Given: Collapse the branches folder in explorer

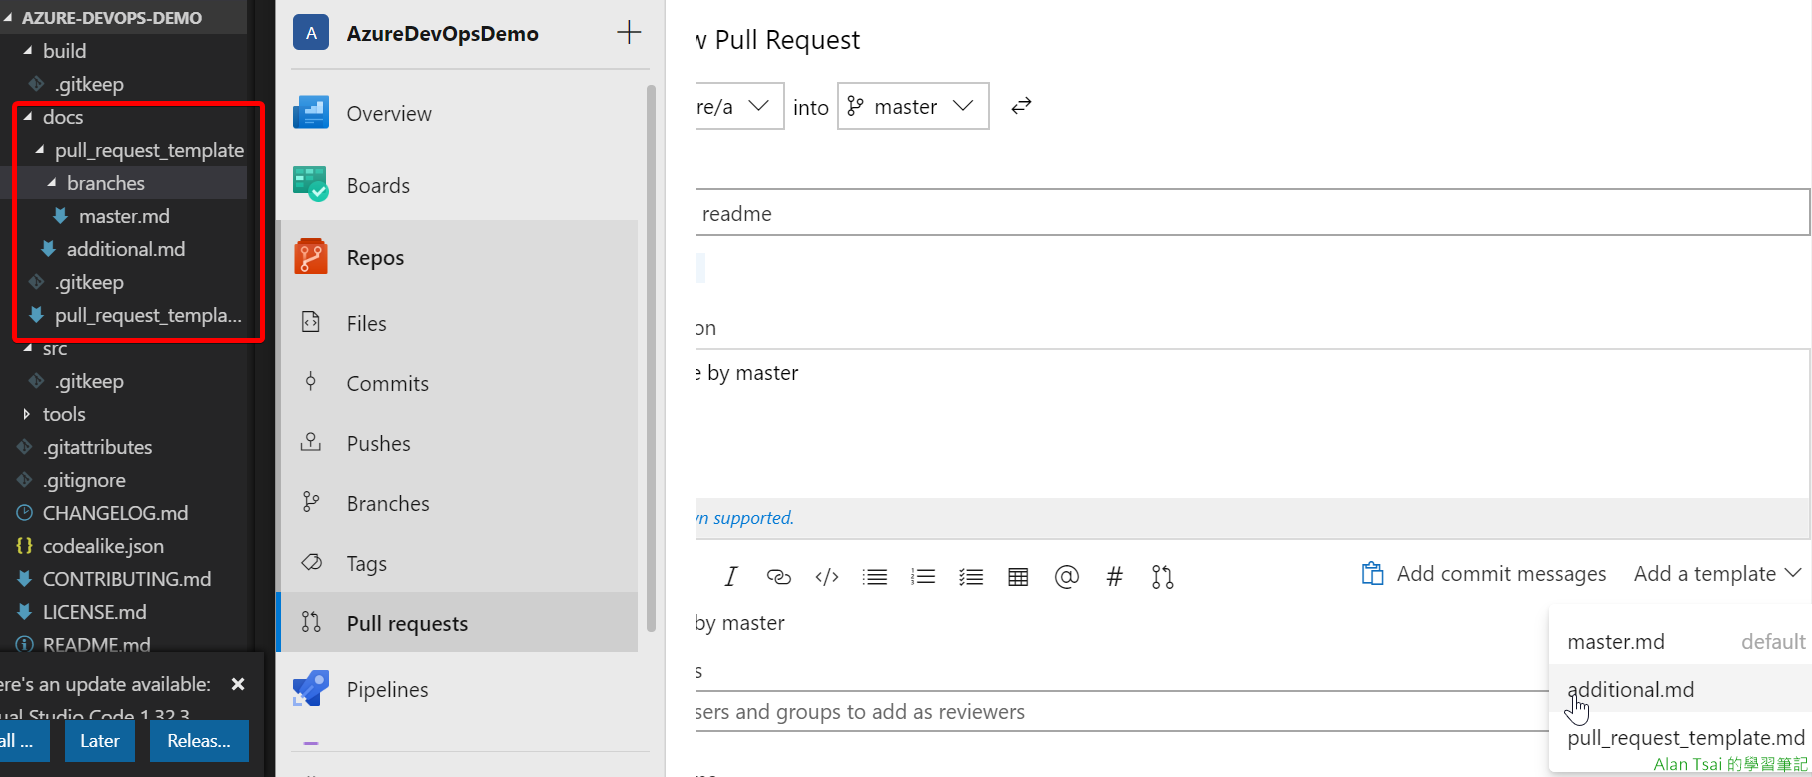Looking at the screenshot, I should (x=51, y=182).
